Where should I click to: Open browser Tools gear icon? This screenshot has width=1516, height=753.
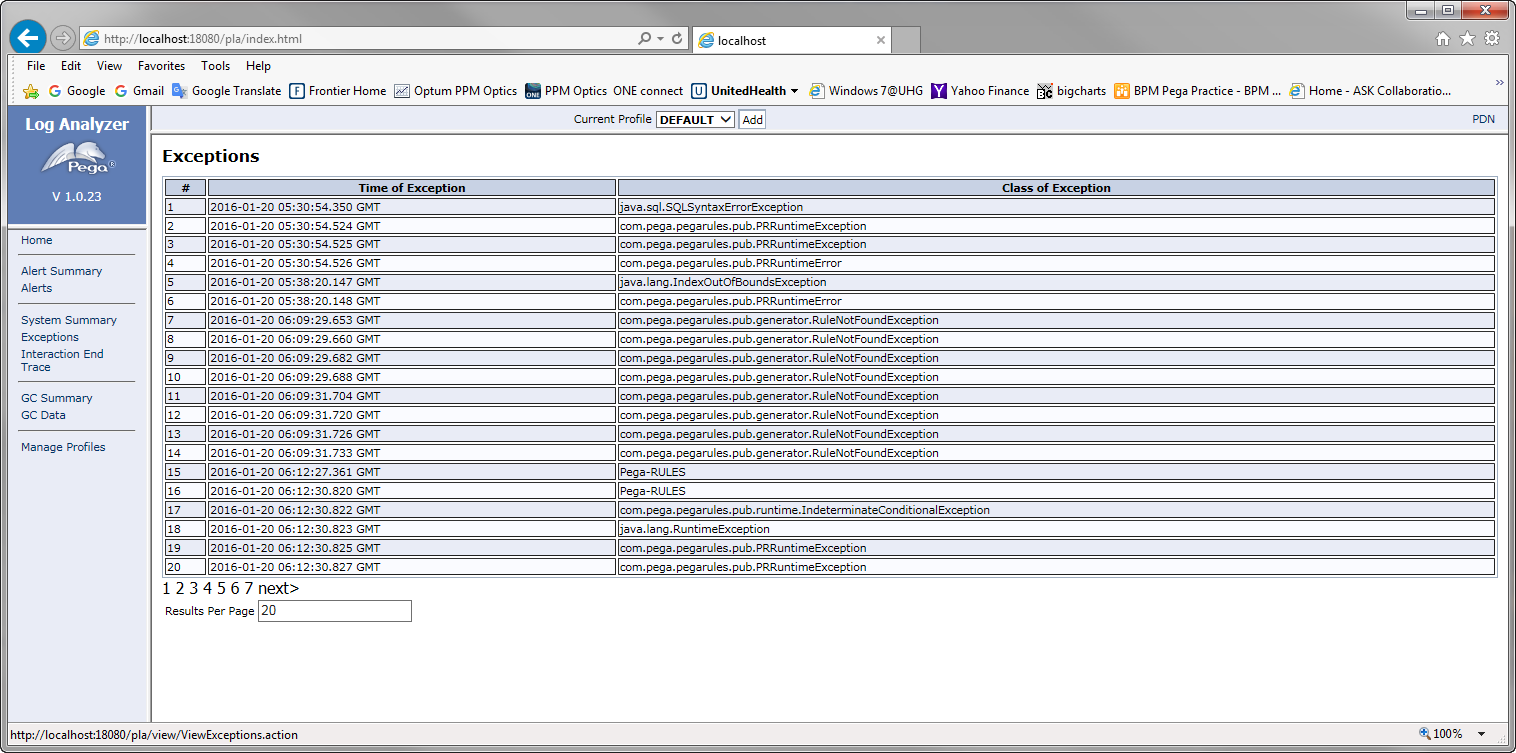(1491, 39)
